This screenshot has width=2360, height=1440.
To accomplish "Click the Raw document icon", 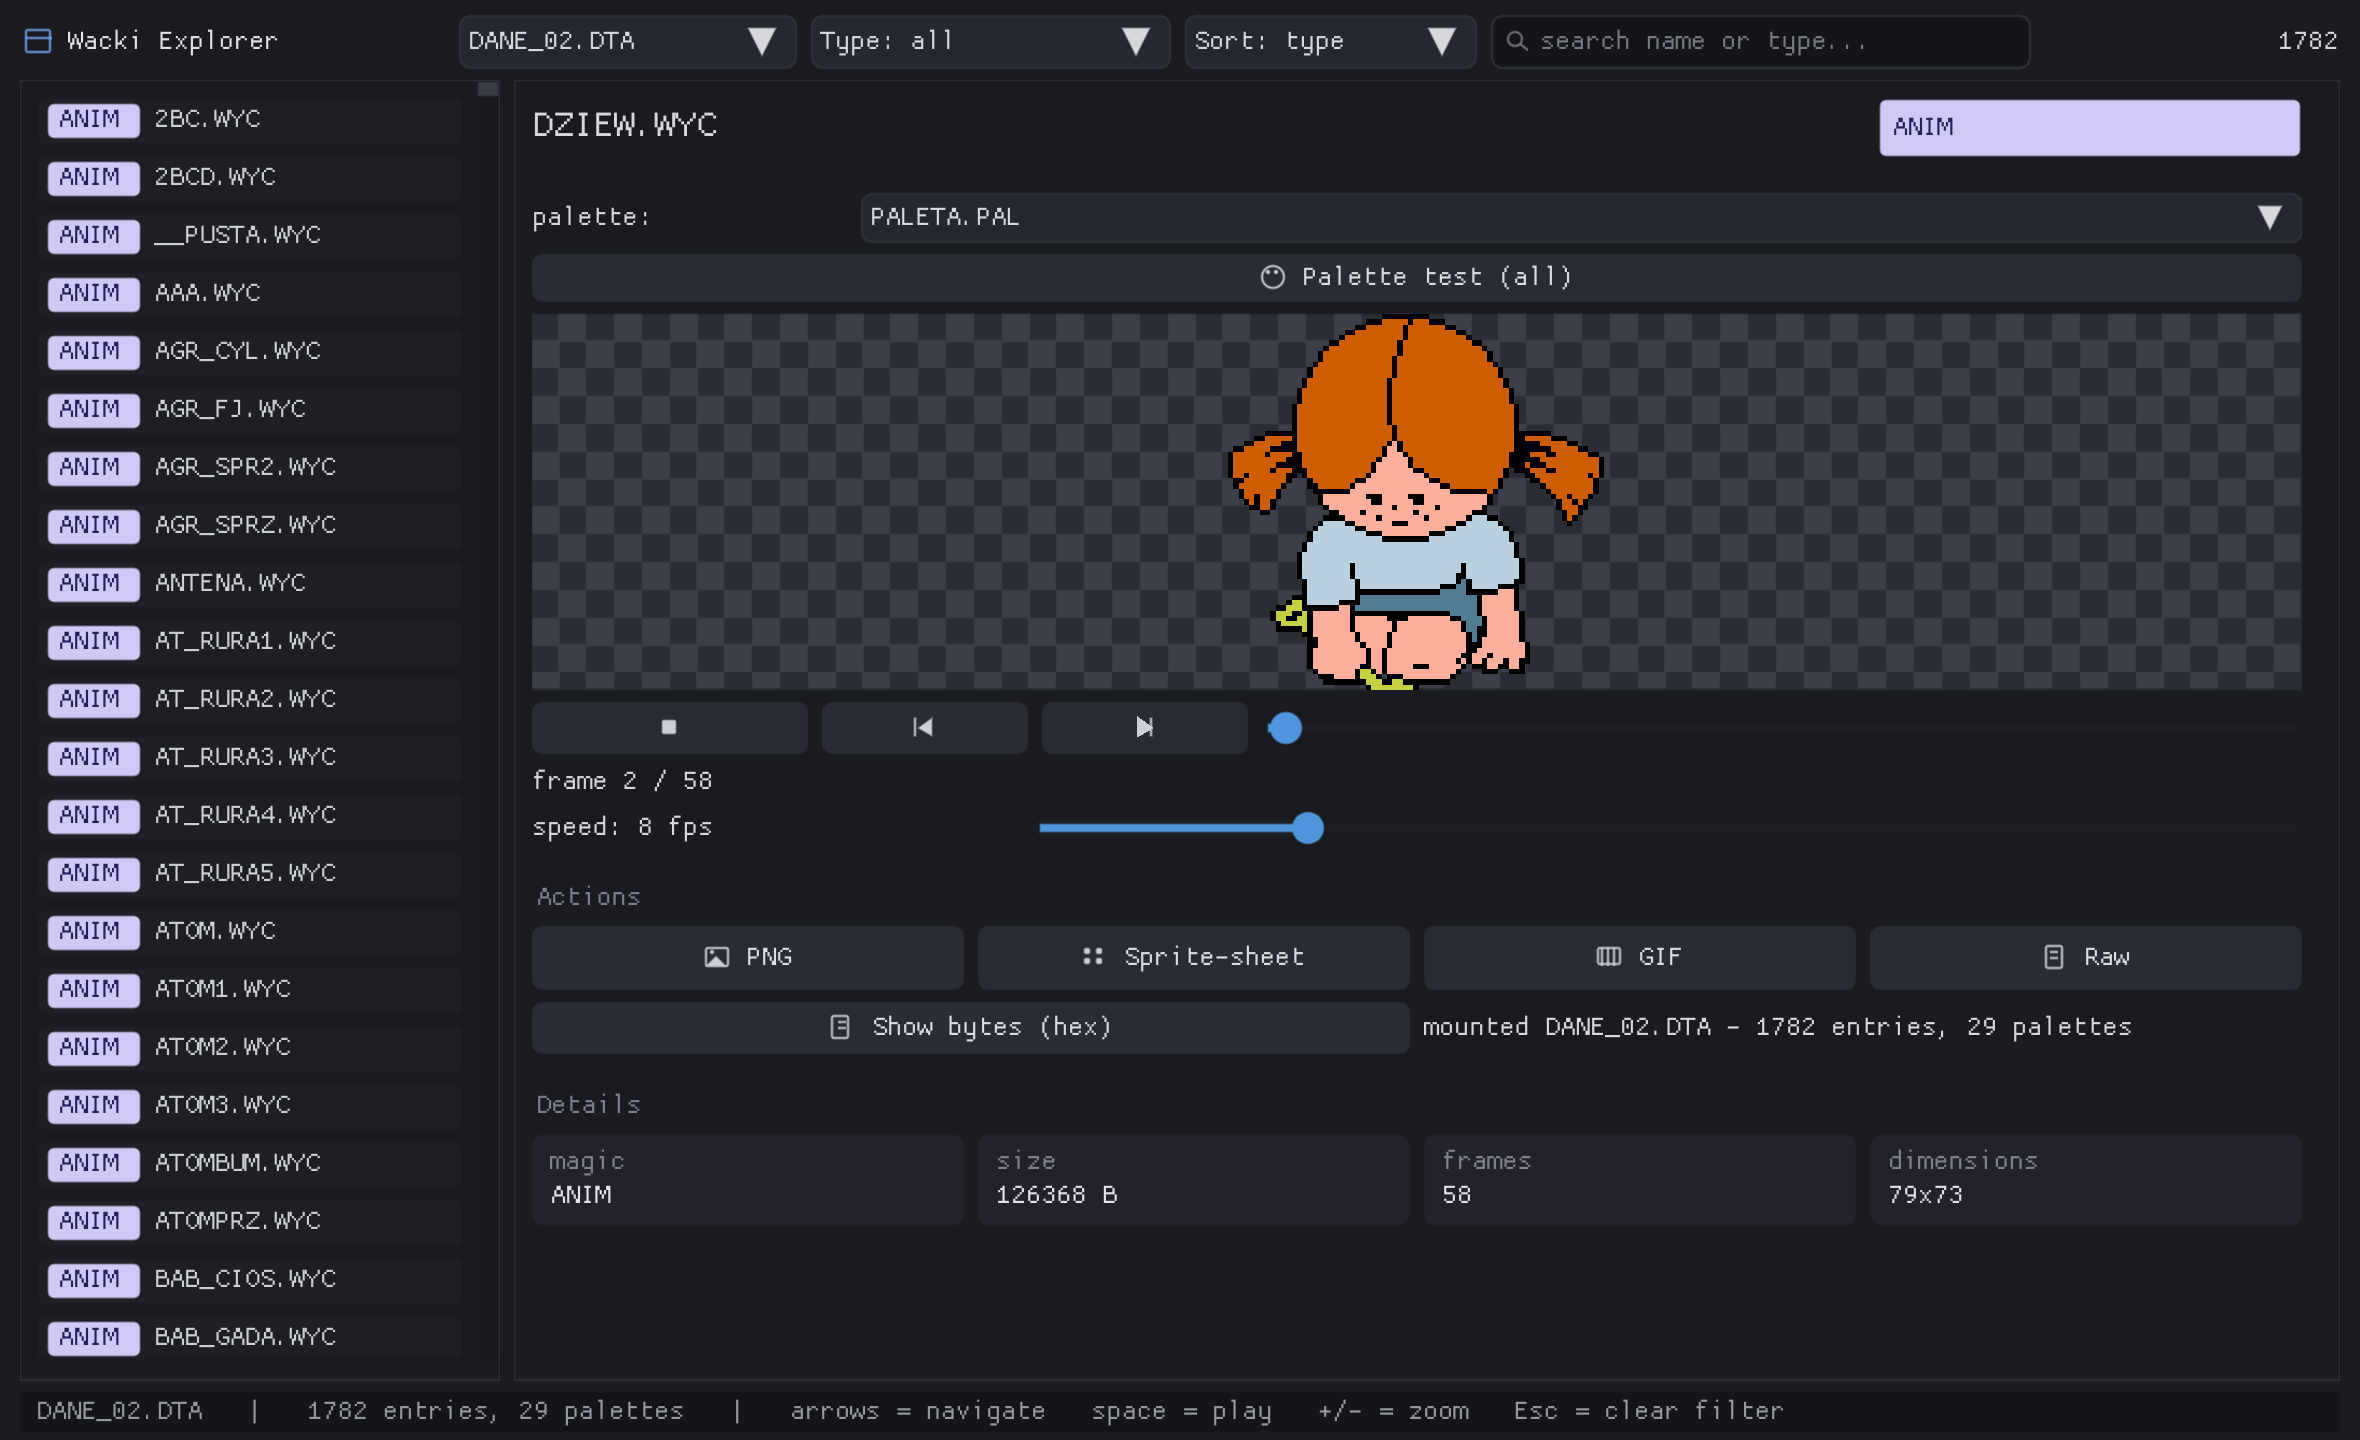I will point(2053,957).
